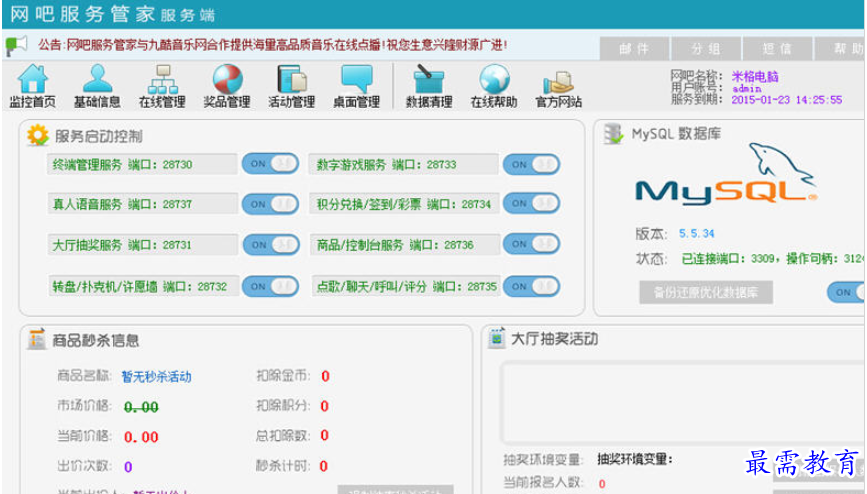This screenshot has height=494, width=867.
Task: Click the 米格电脑 netbar name
Action: click(x=755, y=76)
